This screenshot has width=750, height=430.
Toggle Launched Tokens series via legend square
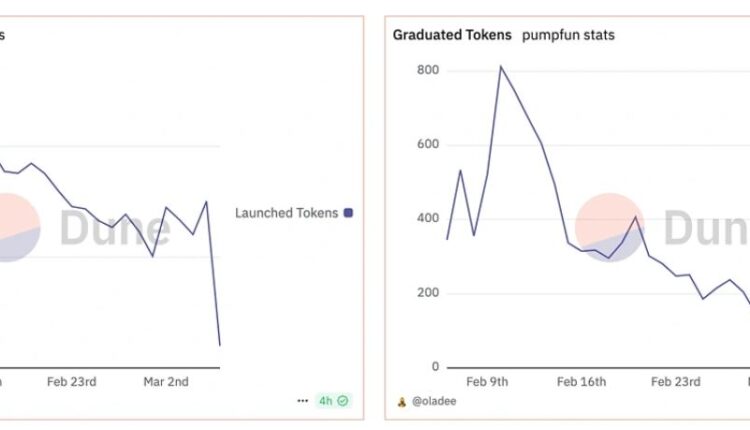(x=348, y=212)
